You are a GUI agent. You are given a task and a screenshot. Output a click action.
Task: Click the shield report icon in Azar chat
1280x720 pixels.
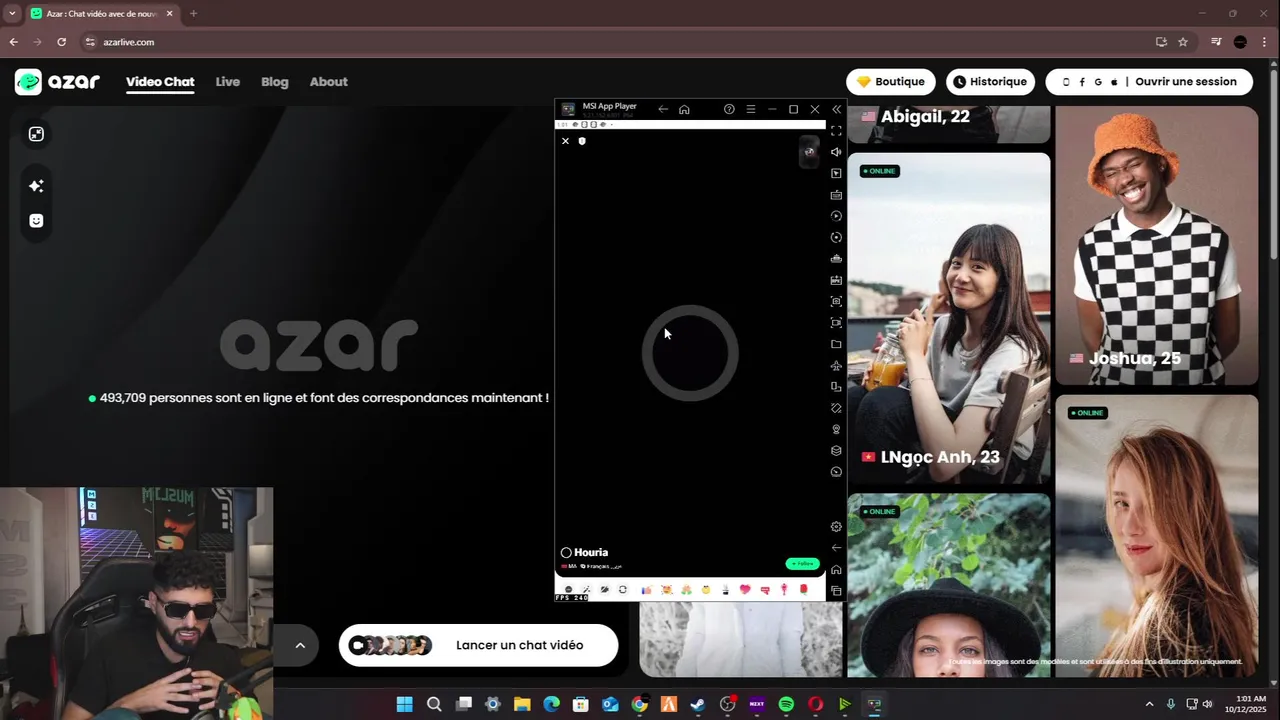(582, 141)
